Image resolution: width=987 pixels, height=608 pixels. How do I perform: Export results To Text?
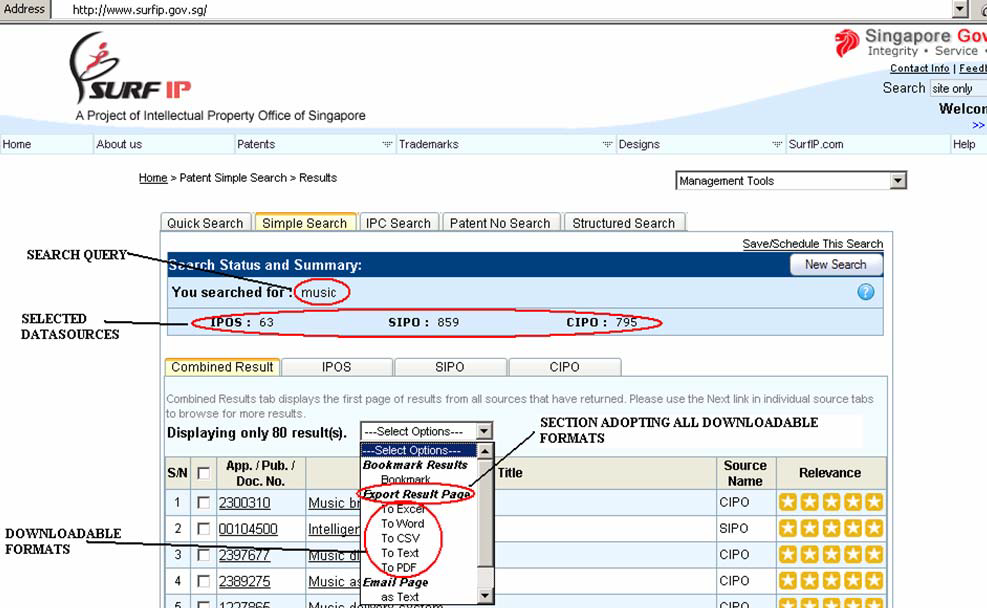click(x=400, y=553)
